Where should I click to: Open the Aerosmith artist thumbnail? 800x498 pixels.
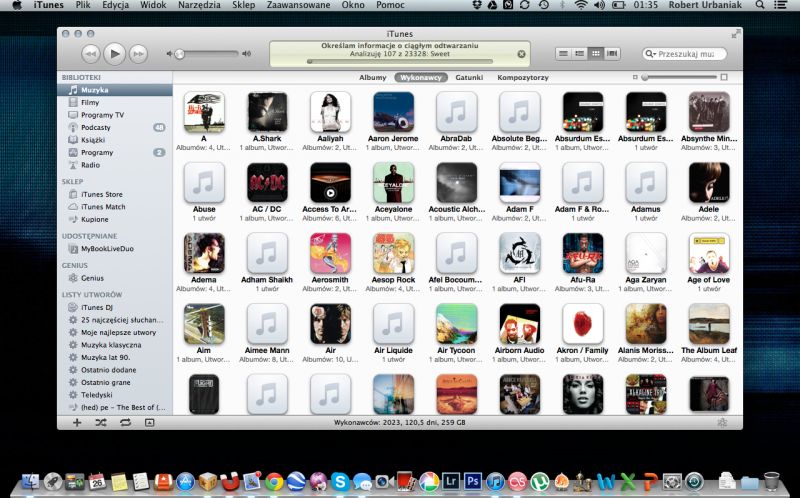coord(330,254)
